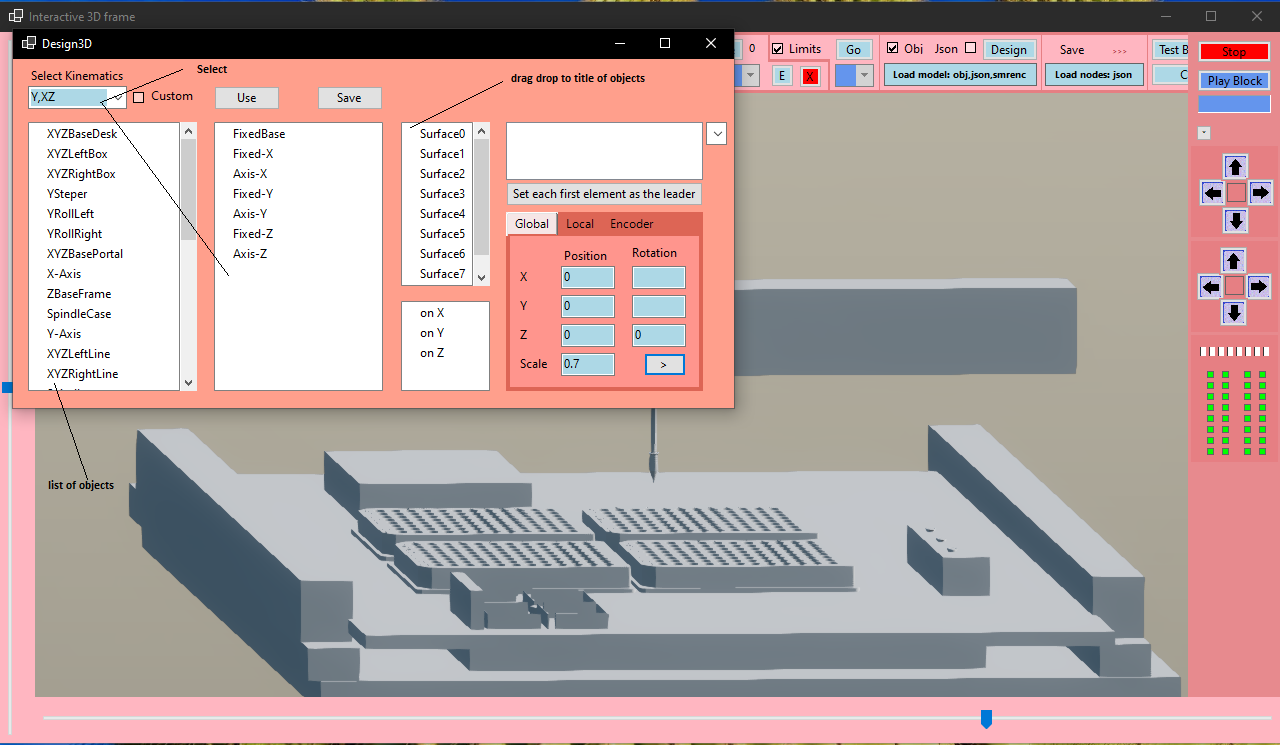
Task: Open the Design button in the toolbar
Action: [x=1009, y=50]
